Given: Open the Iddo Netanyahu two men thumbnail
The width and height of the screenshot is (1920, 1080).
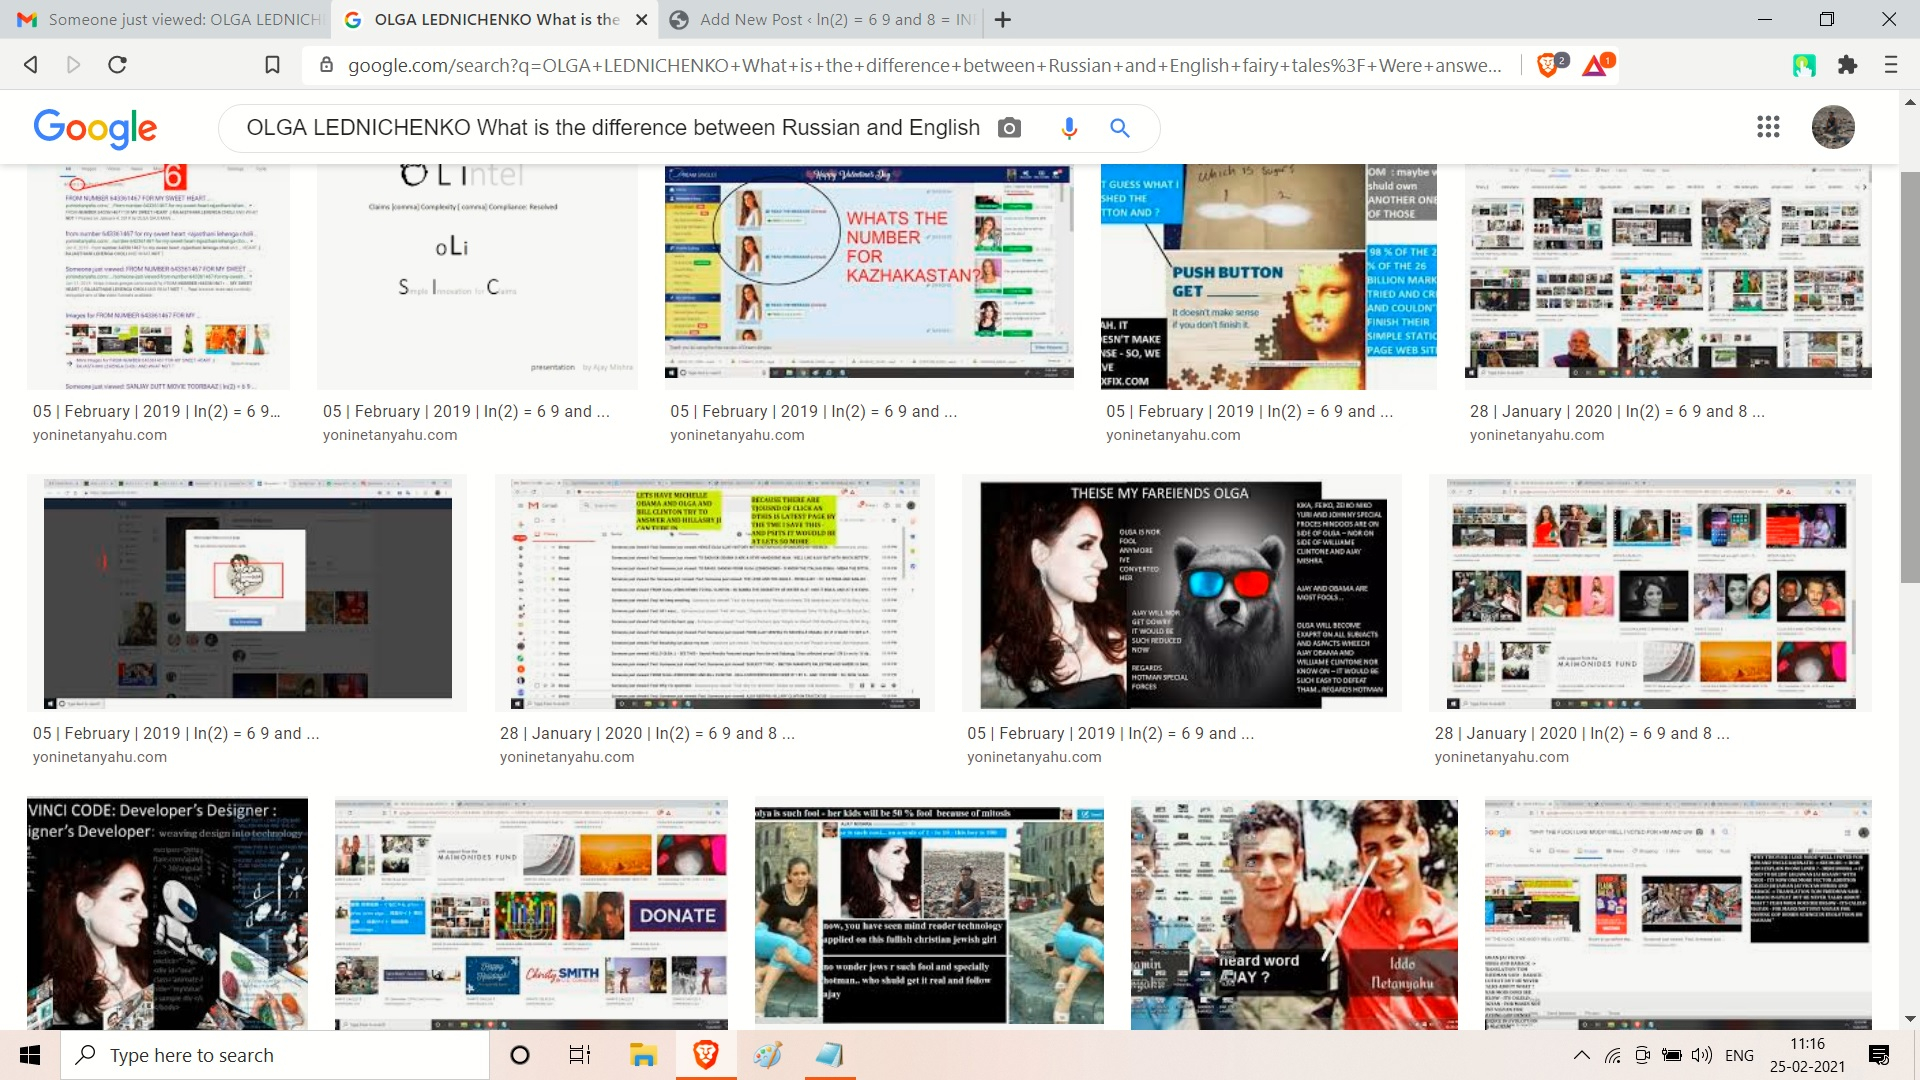Looking at the screenshot, I should (1294, 914).
